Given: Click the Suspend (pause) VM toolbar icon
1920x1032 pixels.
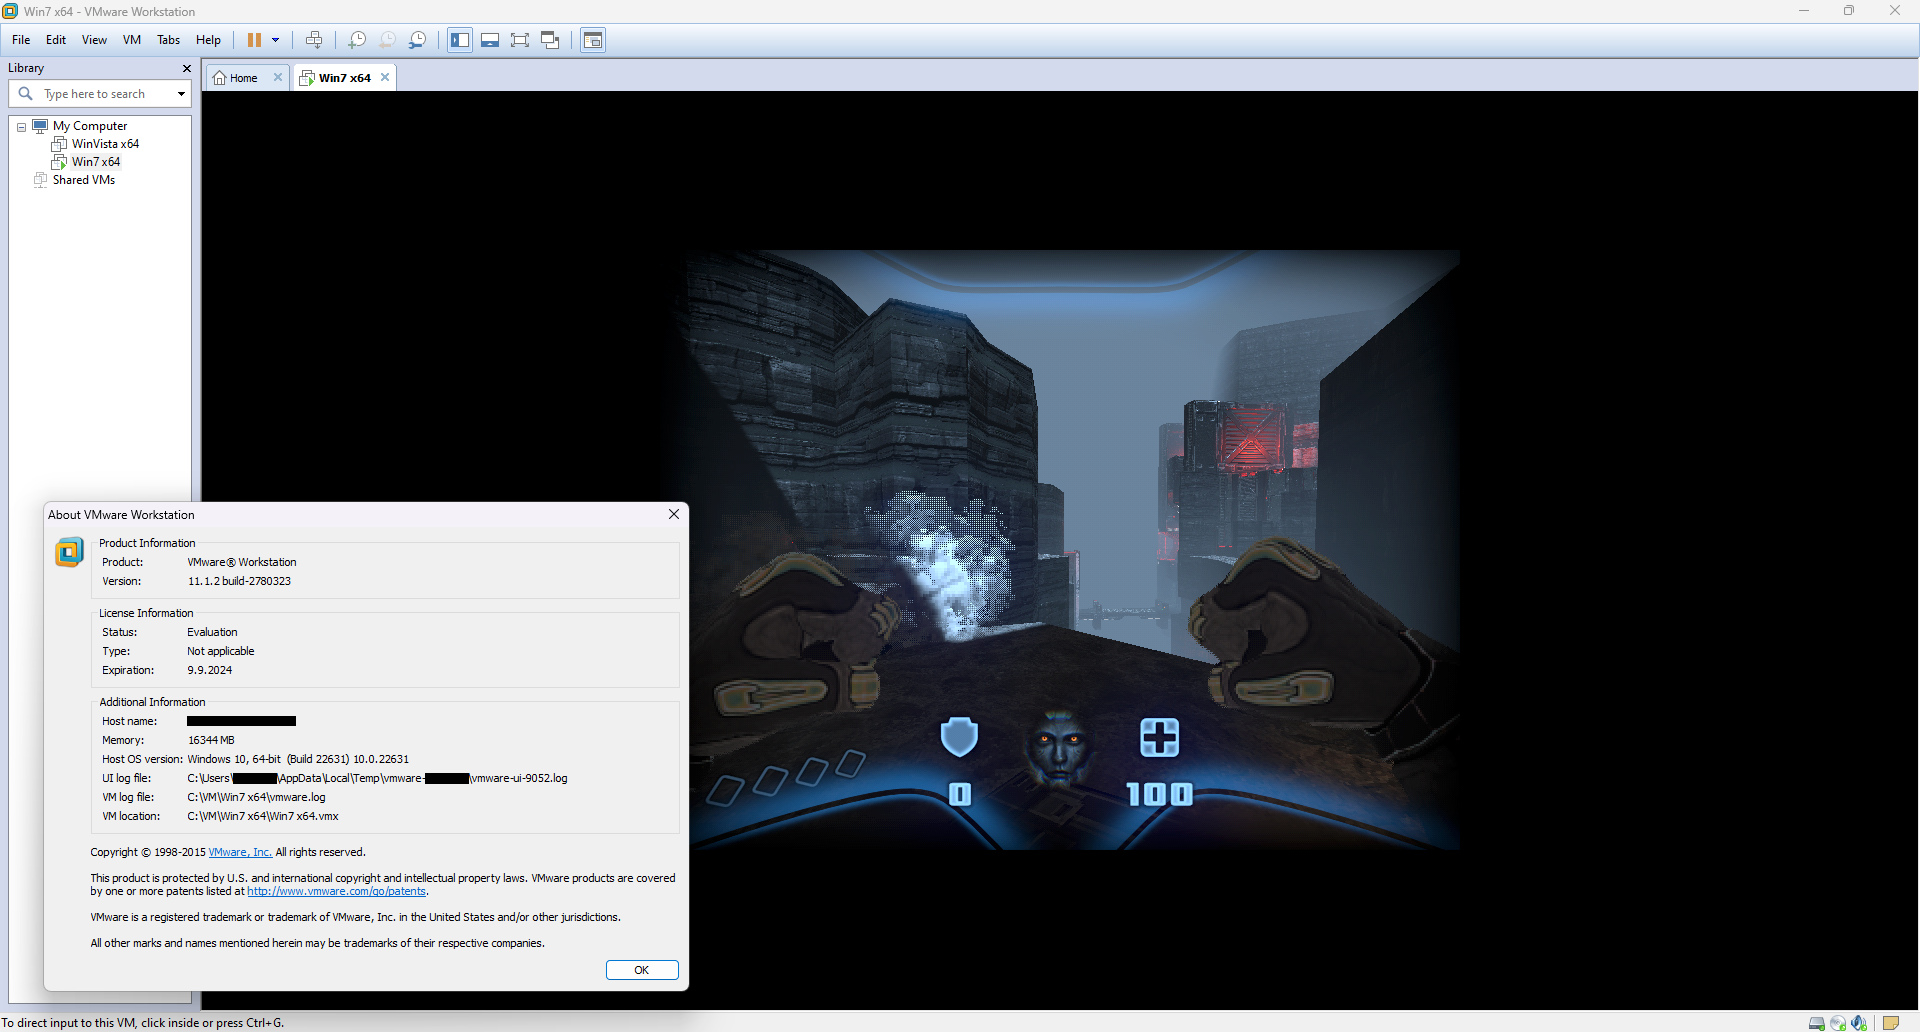Looking at the screenshot, I should 254,40.
